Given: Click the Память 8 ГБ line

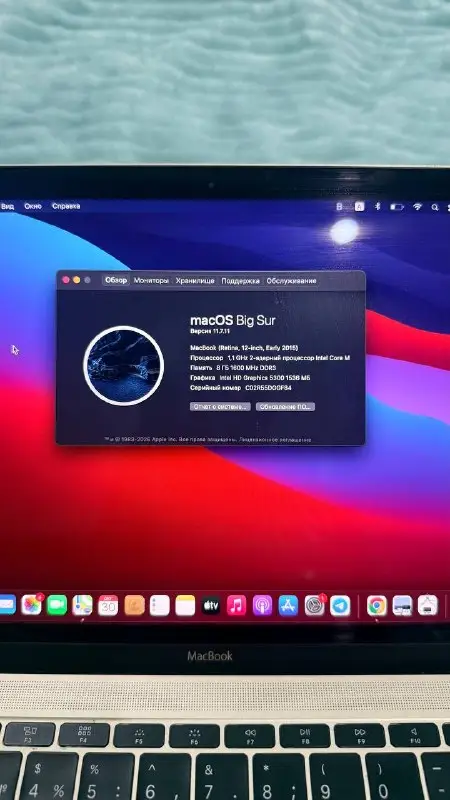Looking at the screenshot, I should coord(233,368).
